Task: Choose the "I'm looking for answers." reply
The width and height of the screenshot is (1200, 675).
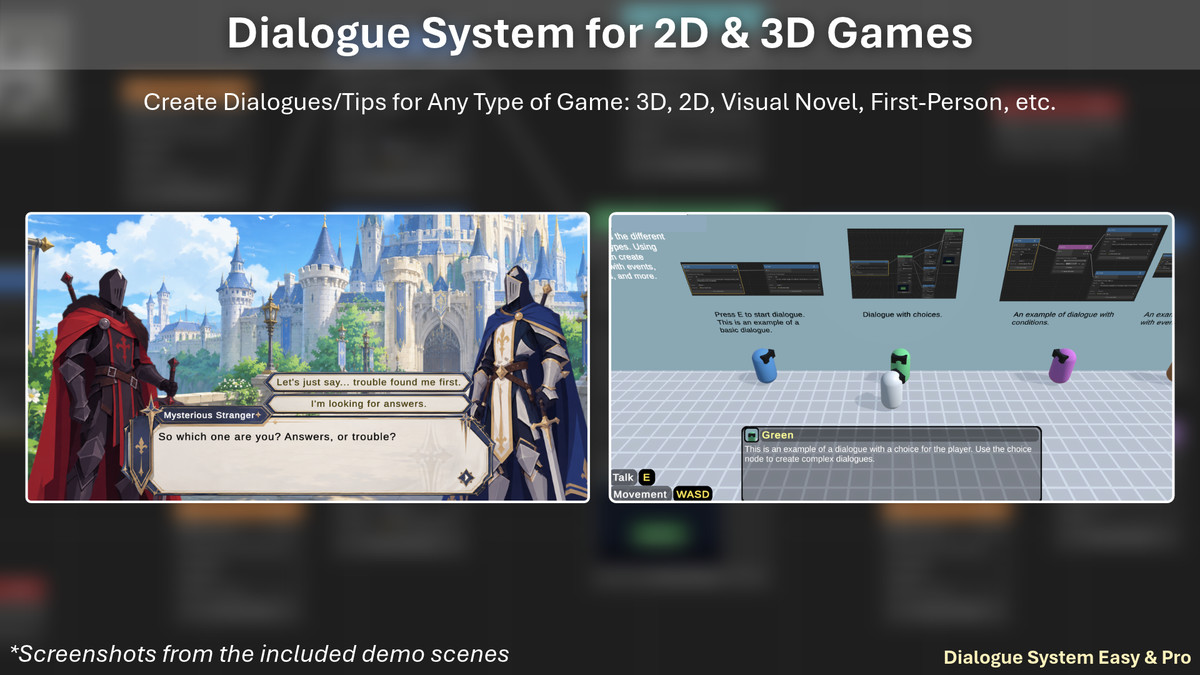Action: point(368,404)
